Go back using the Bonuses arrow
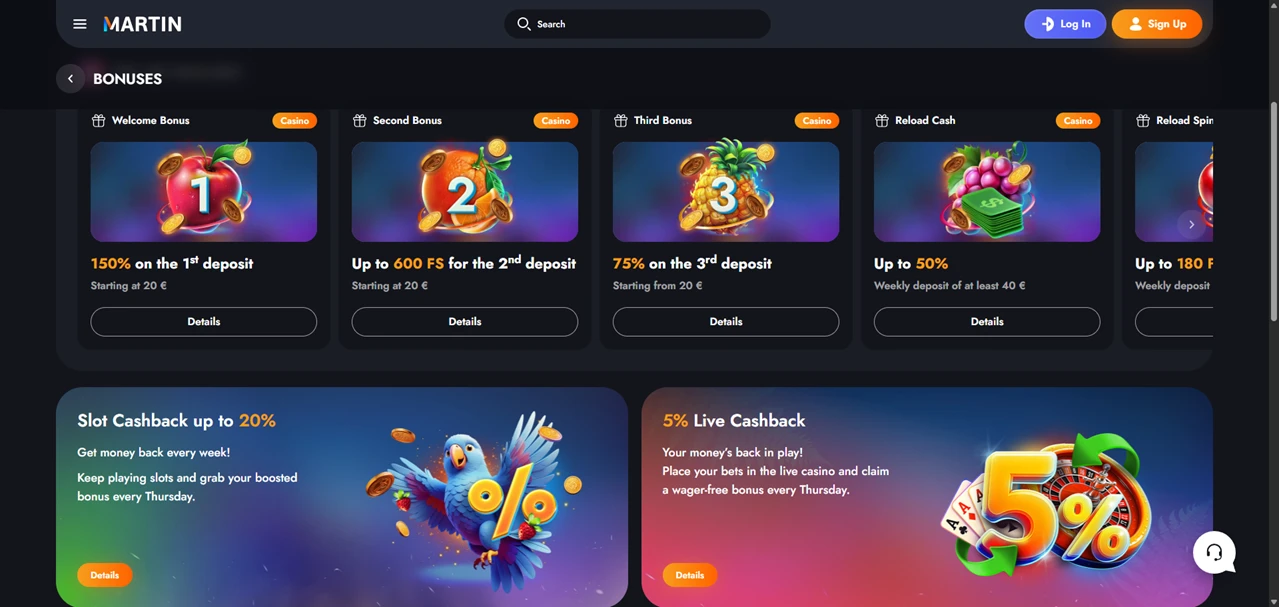1279x607 pixels. 70,79
